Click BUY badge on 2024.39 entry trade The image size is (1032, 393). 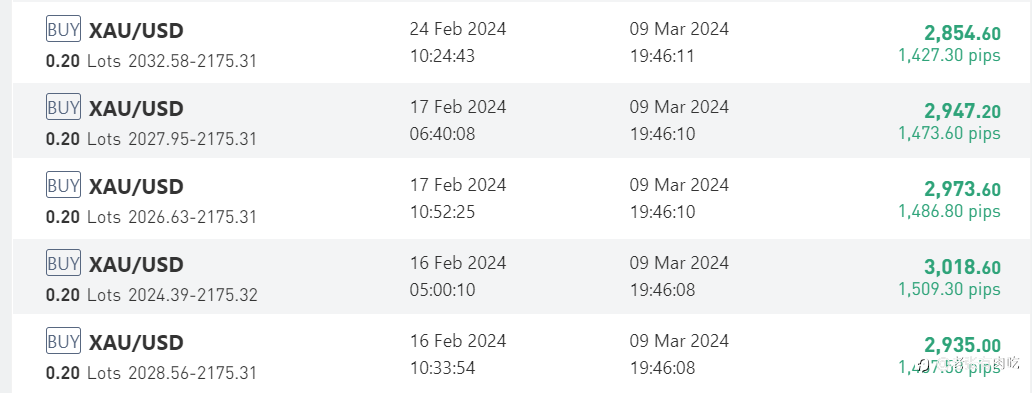pos(63,263)
